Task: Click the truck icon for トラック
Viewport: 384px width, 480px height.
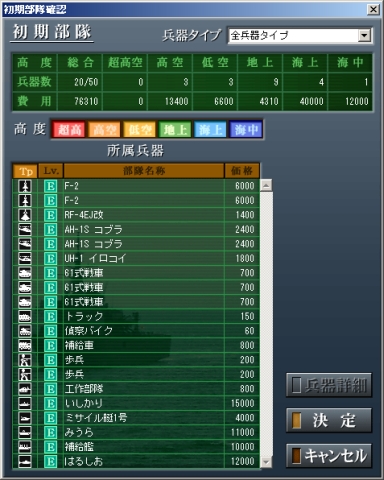Action: point(25,316)
